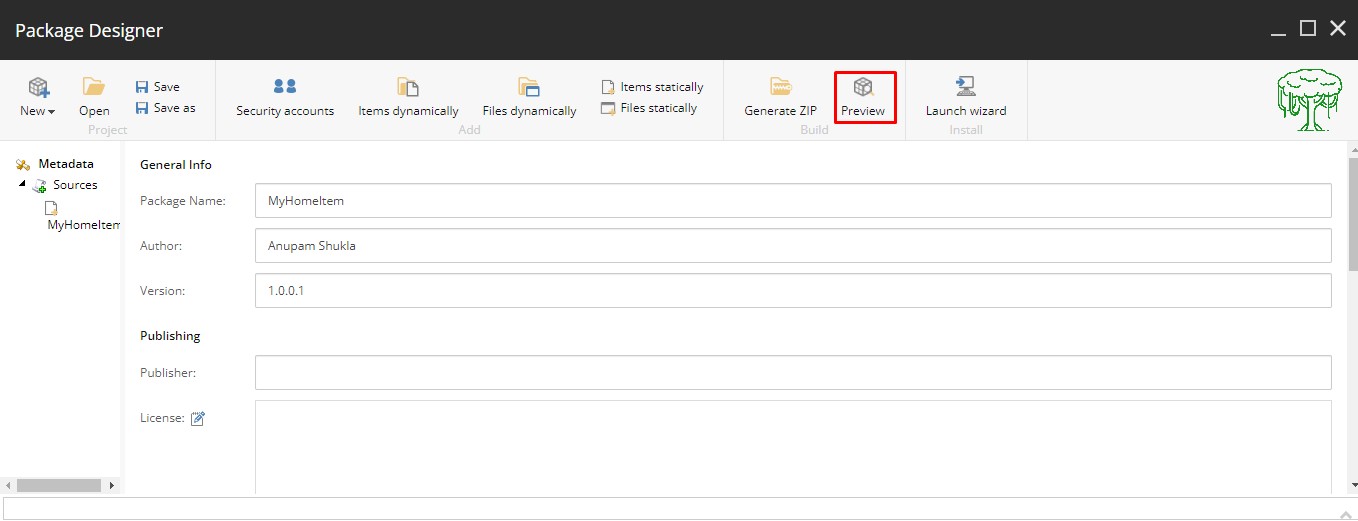Click the tree panel horizontal scrollbar

(x=59, y=485)
